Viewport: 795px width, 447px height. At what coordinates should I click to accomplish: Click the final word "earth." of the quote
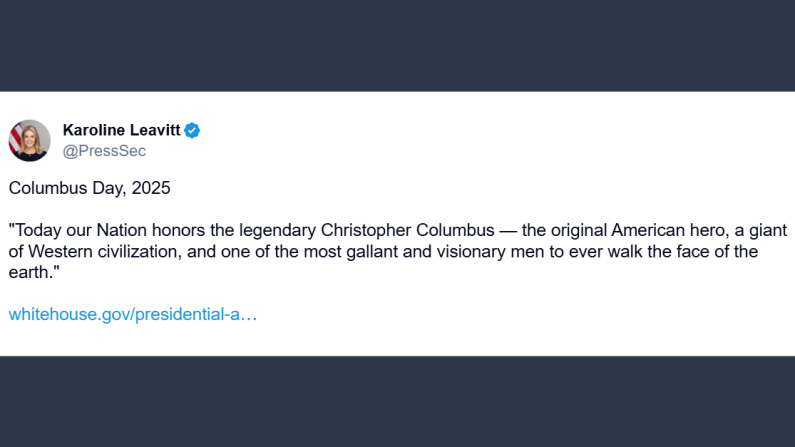tap(32, 272)
